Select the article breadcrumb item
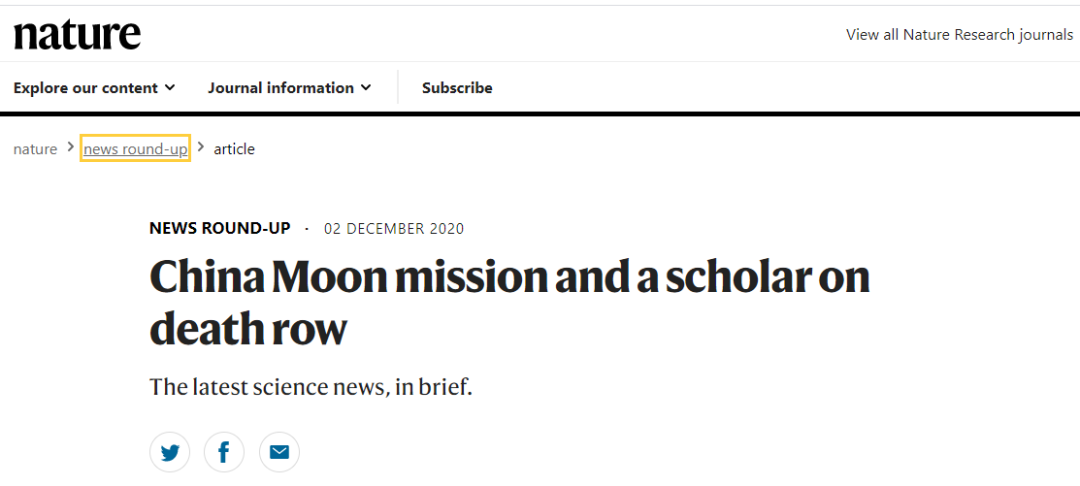Image resolution: width=1080 pixels, height=486 pixels. tap(234, 149)
